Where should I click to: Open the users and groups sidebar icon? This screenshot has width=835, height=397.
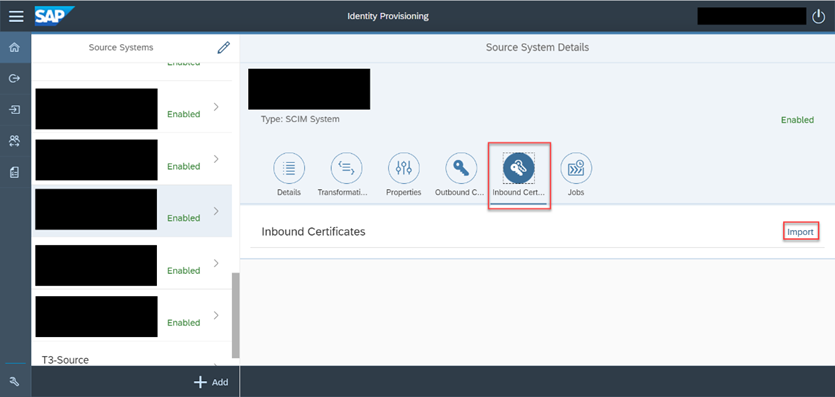pyautogui.click(x=15, y=141)
